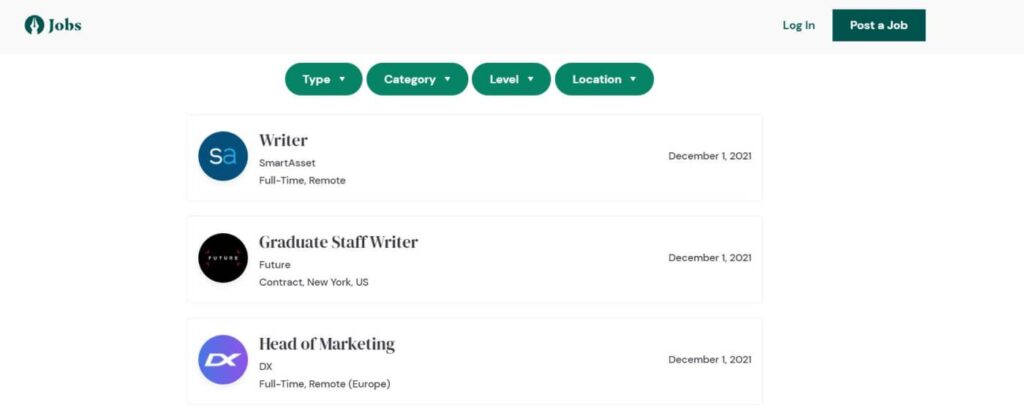Open the SmartAsset company logo
This screenshot has height=419, width=1024.
pos(223,156)
